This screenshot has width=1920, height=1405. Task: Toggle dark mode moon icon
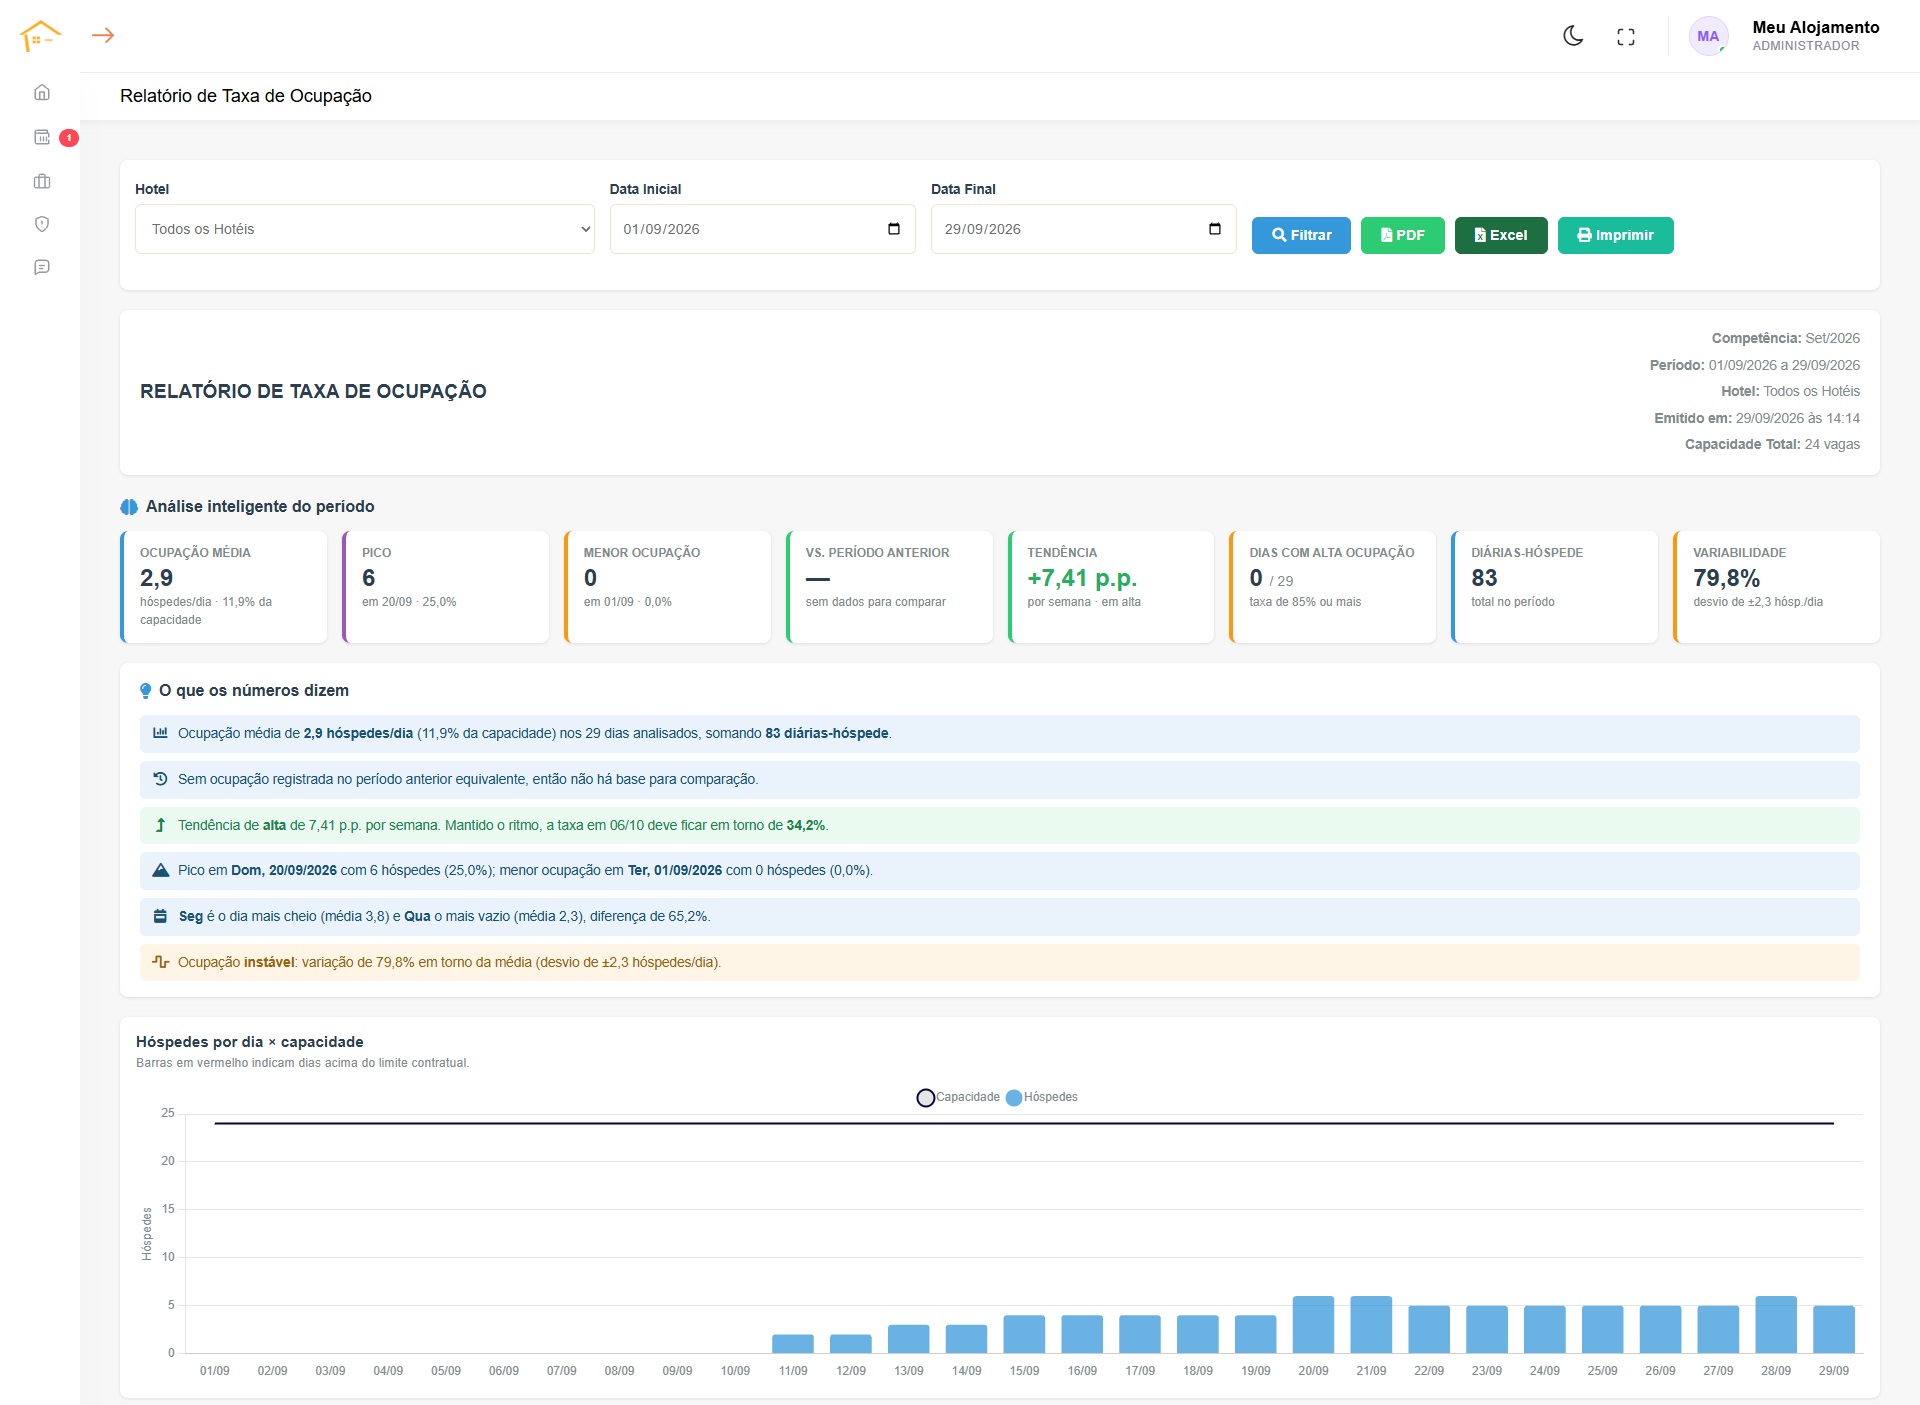[x=1573, y=36]
